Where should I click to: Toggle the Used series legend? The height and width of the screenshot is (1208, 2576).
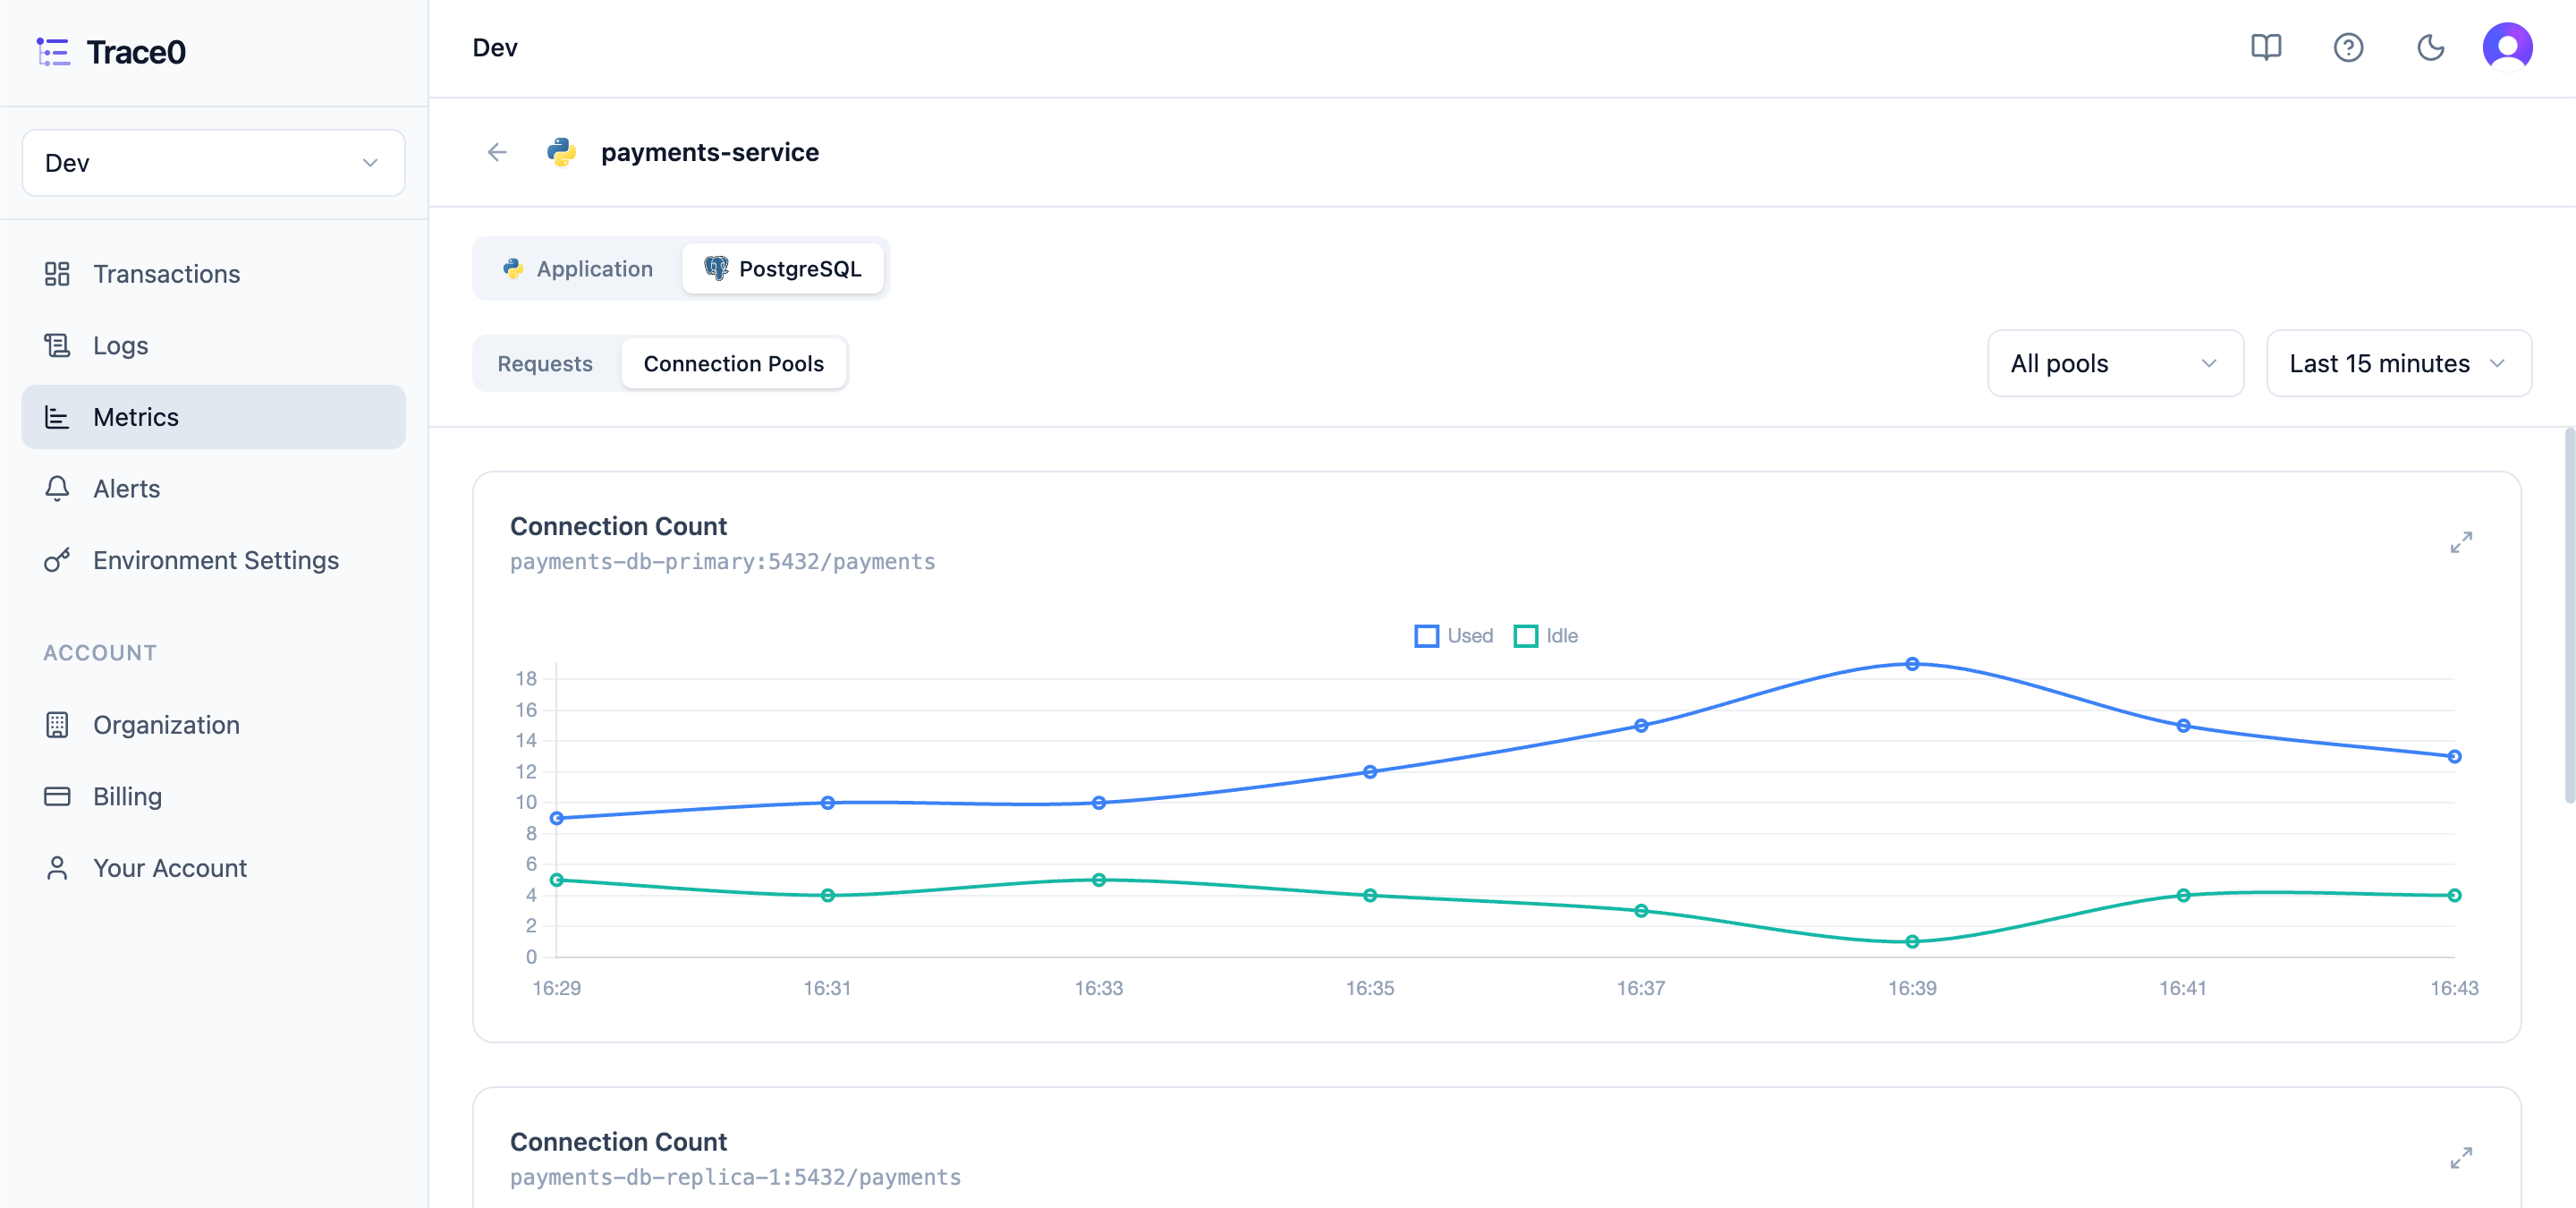click(x=1453, y=636)
